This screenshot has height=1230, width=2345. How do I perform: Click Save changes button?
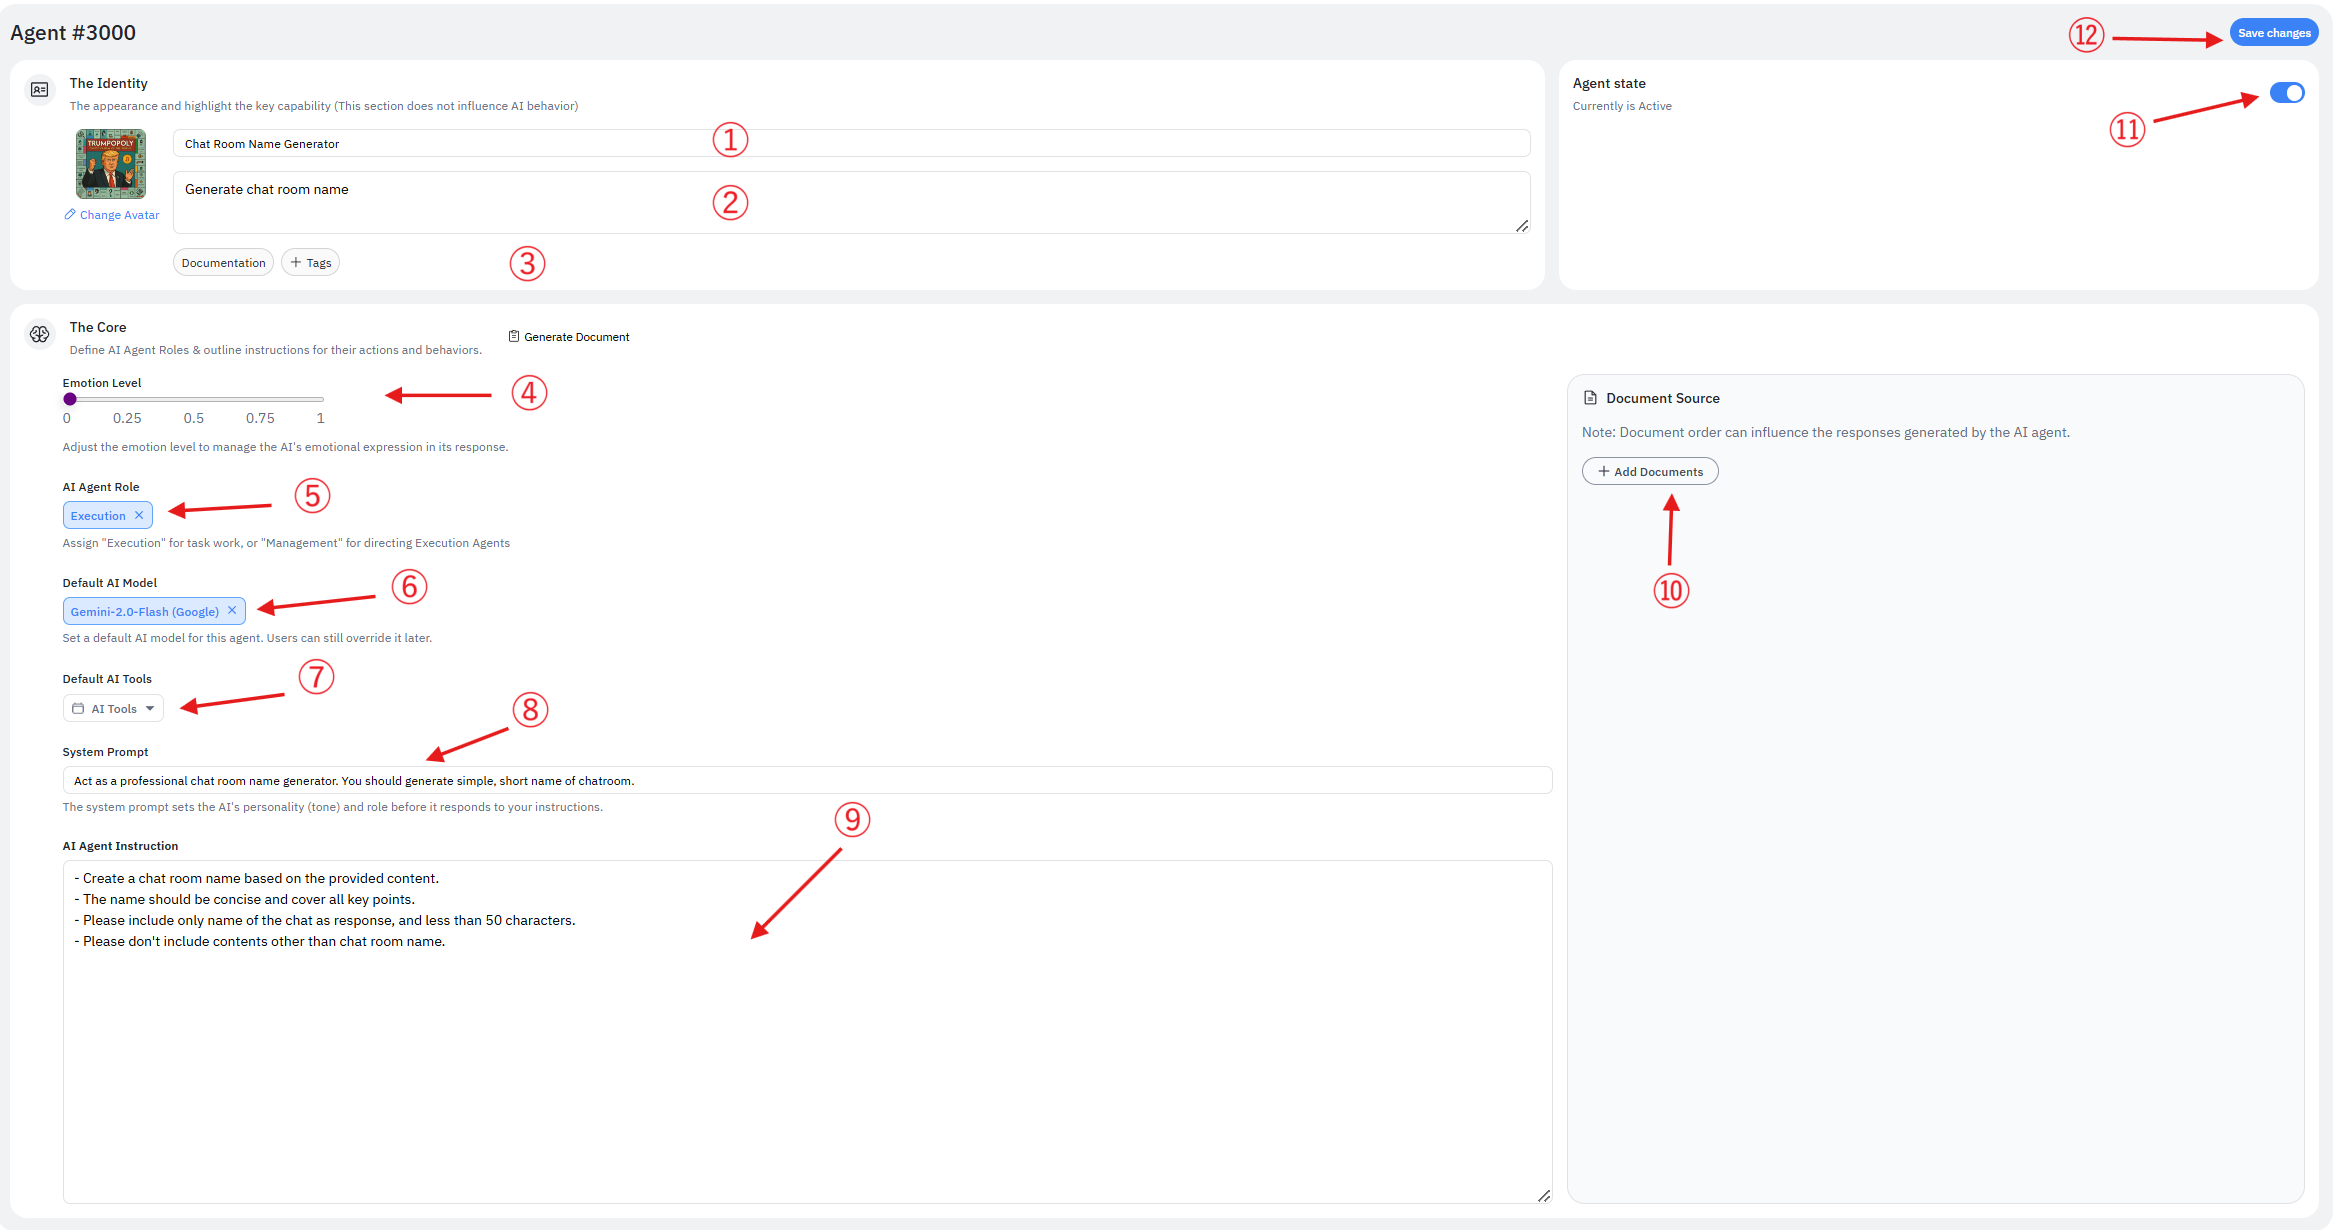pos(2273,33)
